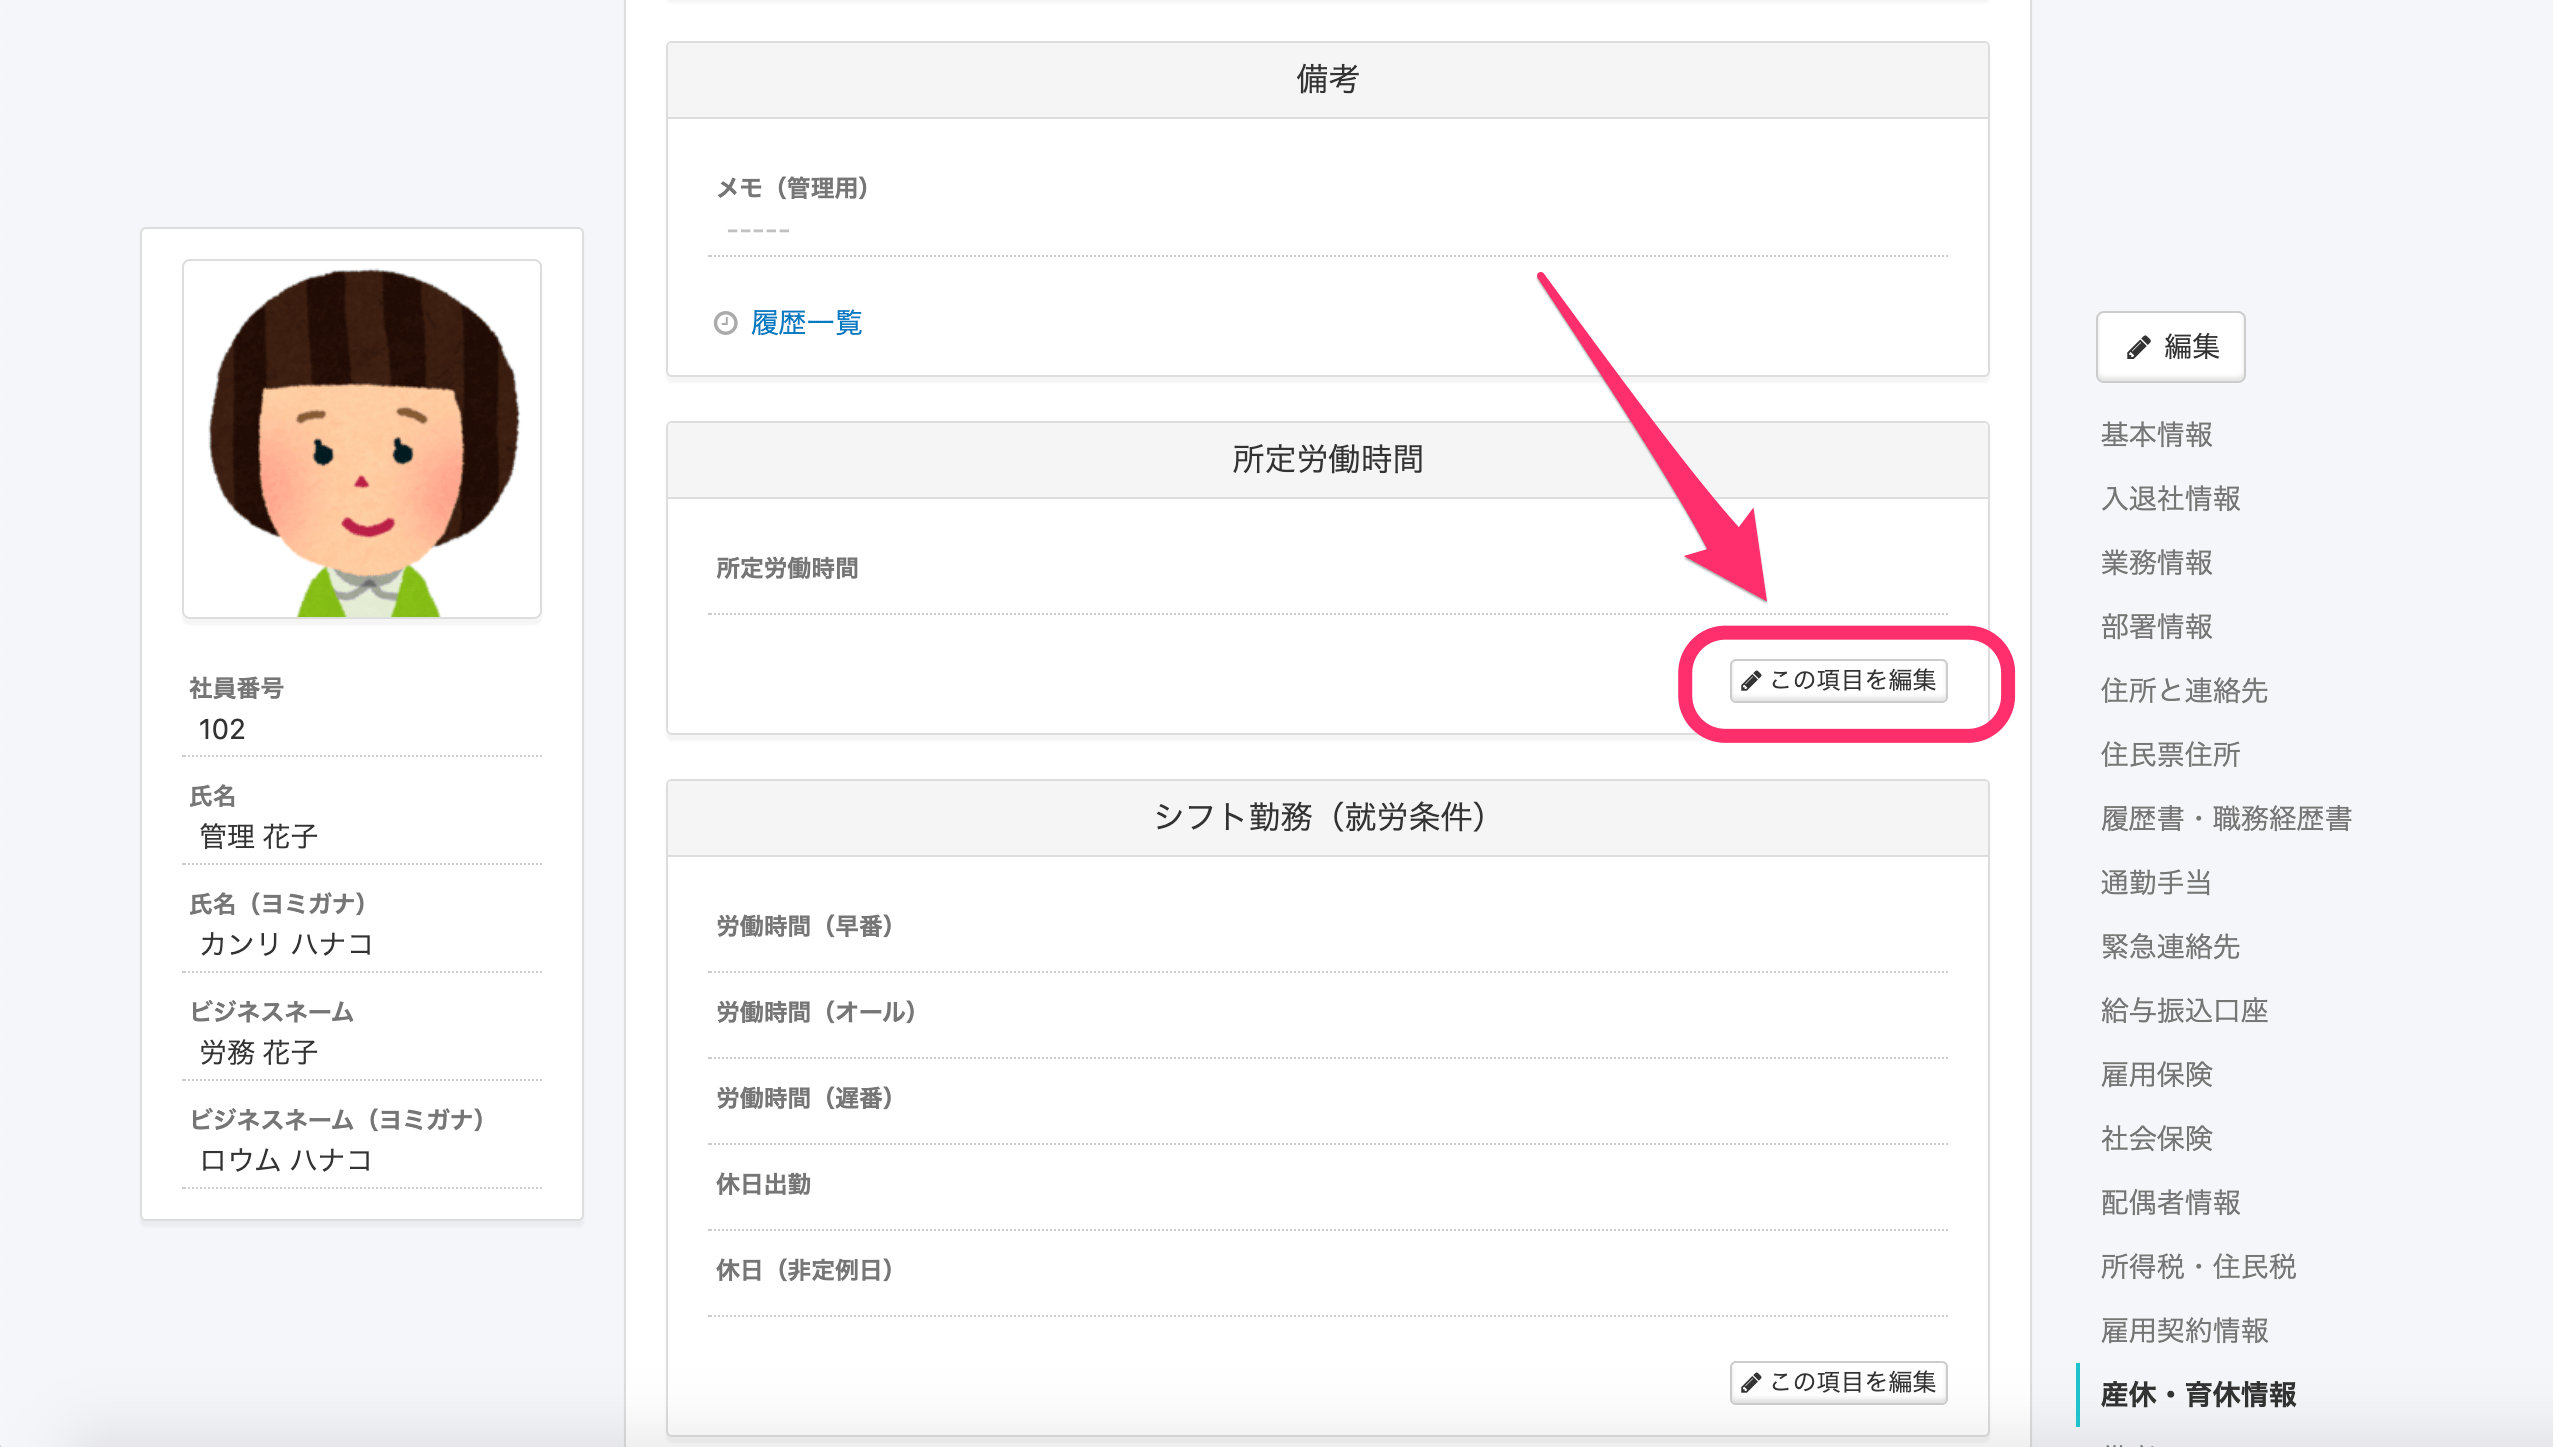
Task: Click 所定労働時間 section's この項目を編集 button
Action: tap(1838, 680)
